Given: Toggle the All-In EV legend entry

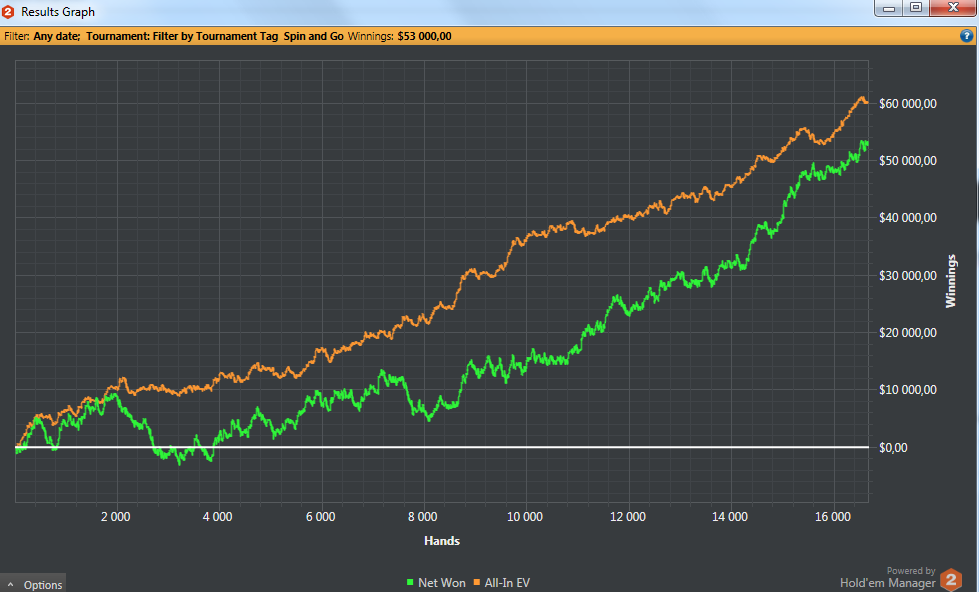Looking at the screenshot, I should pos(501,583).
